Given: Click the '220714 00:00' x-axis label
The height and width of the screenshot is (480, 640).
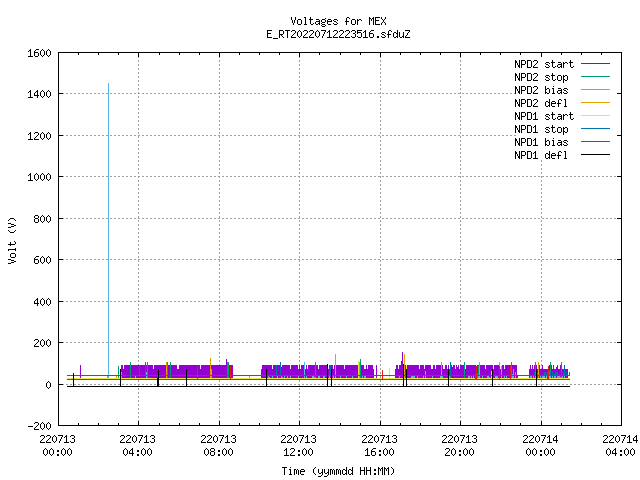Looking at the screenshot, I should click(540, 445).
